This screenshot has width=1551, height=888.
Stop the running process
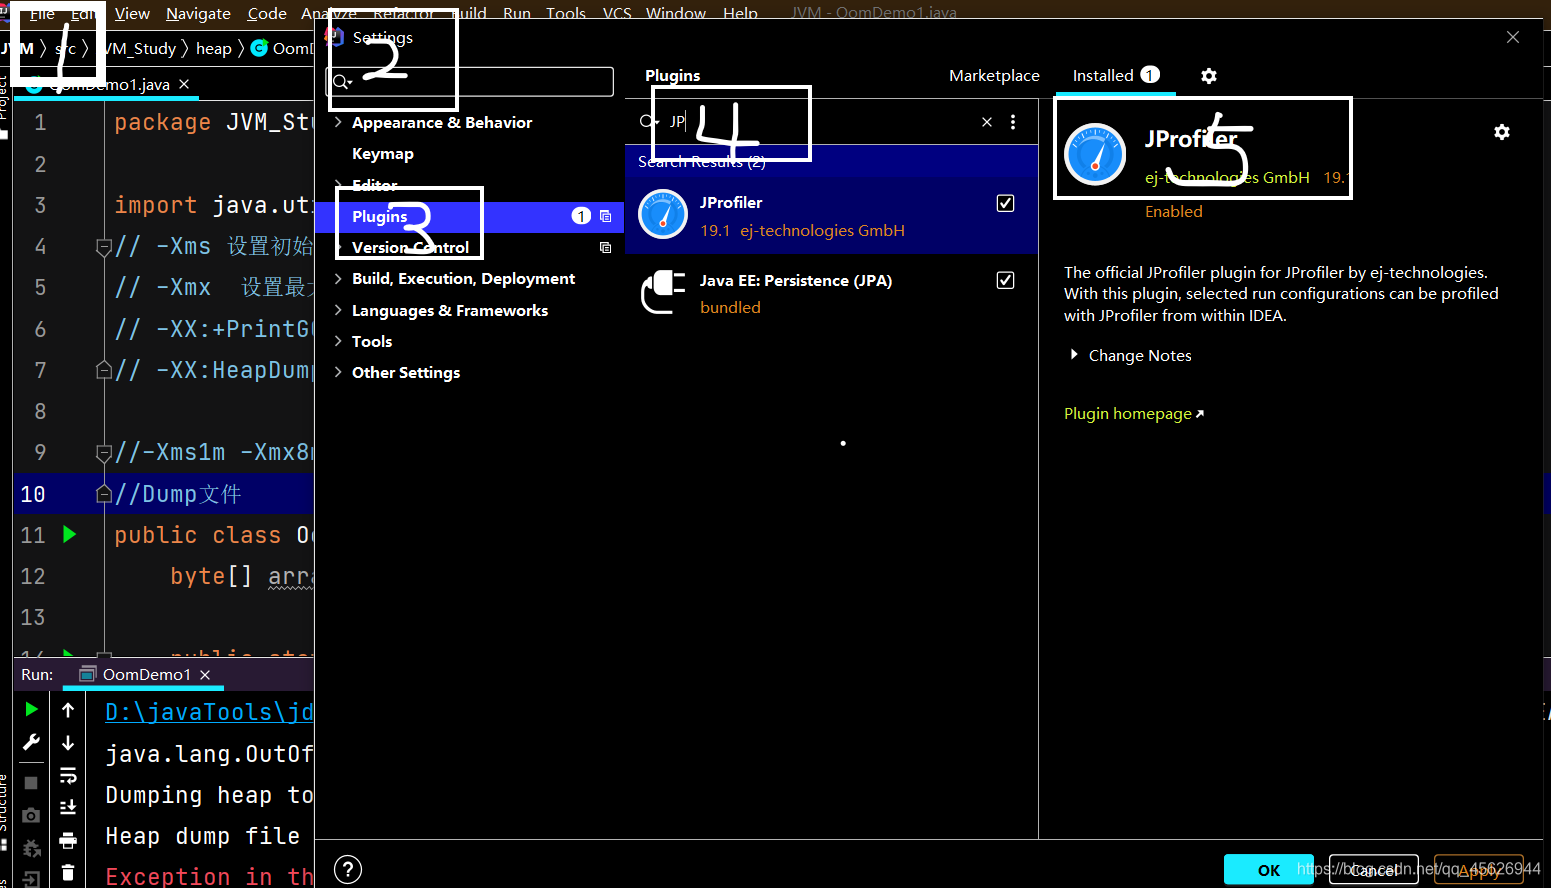[x=31, y=782]
